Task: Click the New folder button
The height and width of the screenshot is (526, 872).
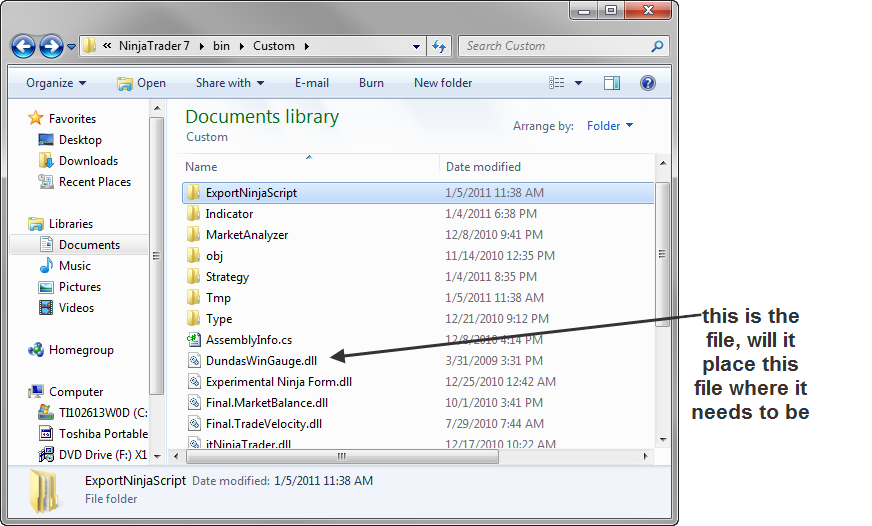Action: point(443,83)
